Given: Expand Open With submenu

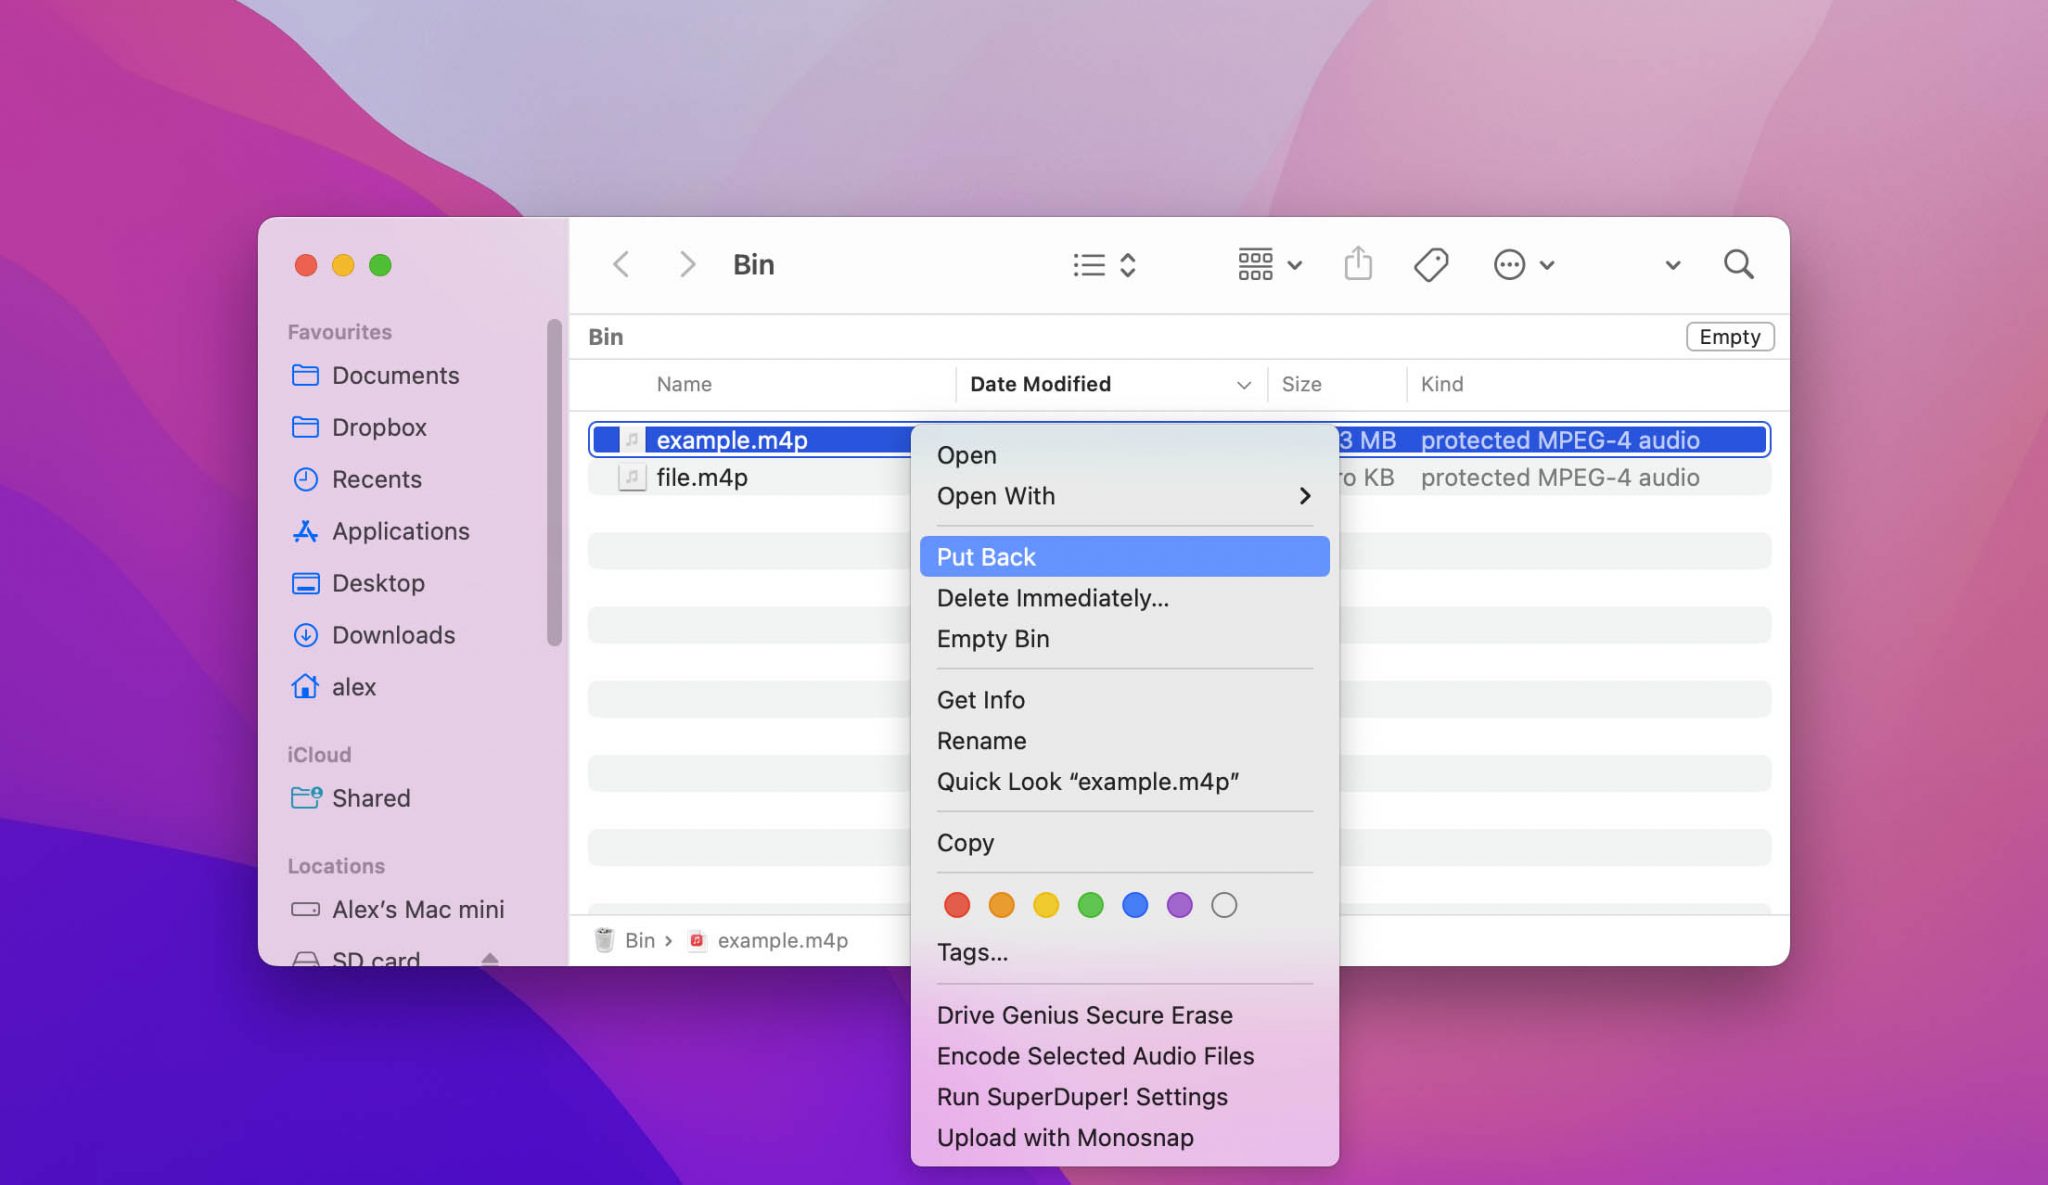Looking at the screenshot, I should (1124, 496).
